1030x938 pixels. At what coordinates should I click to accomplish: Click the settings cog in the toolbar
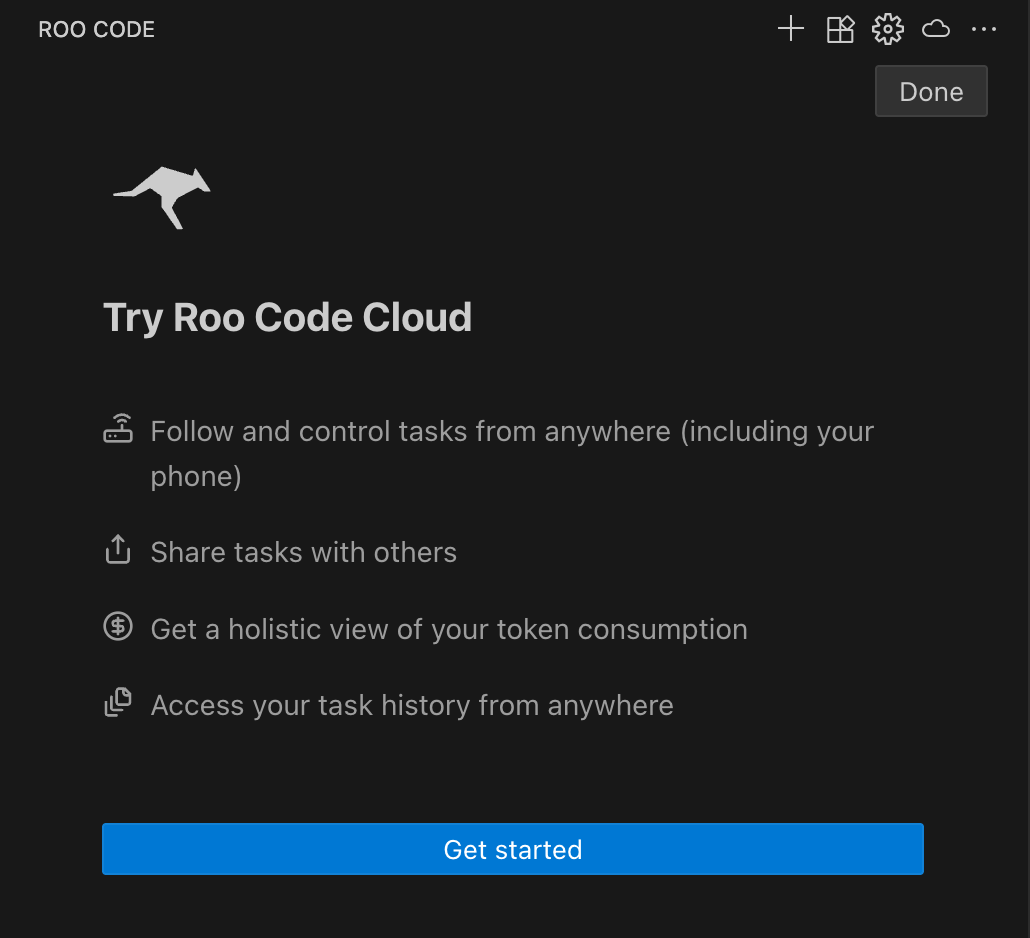(x=887, y=28)
